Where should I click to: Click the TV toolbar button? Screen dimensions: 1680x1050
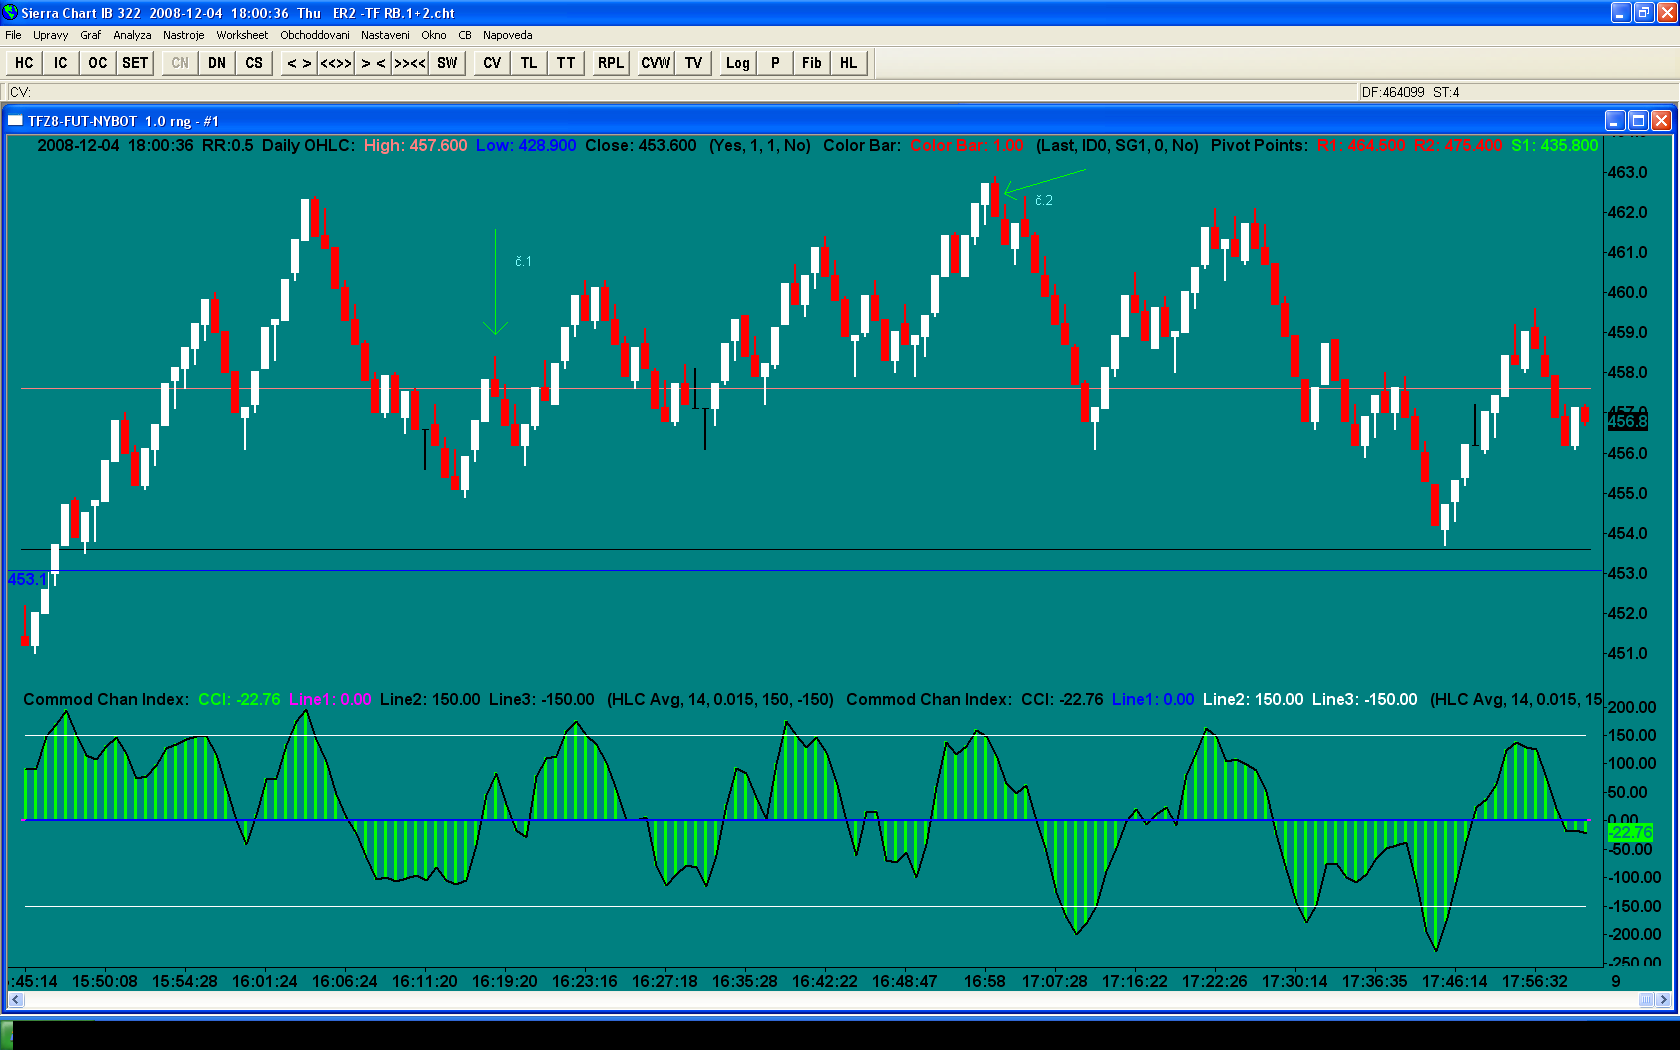click(693, 63)
